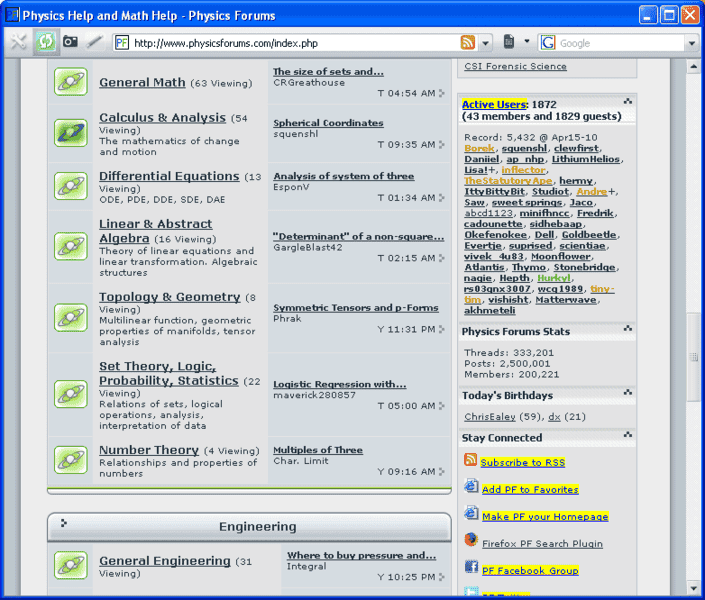
Task: Click the Differential Equations forum icon
Action: point(71,186)
